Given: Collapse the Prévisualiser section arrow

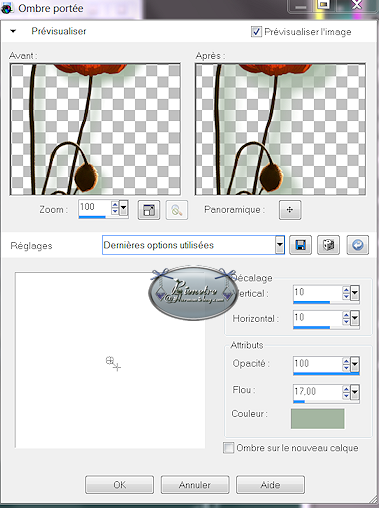Looking at the screenshot, I should click(x=13, y=31).
